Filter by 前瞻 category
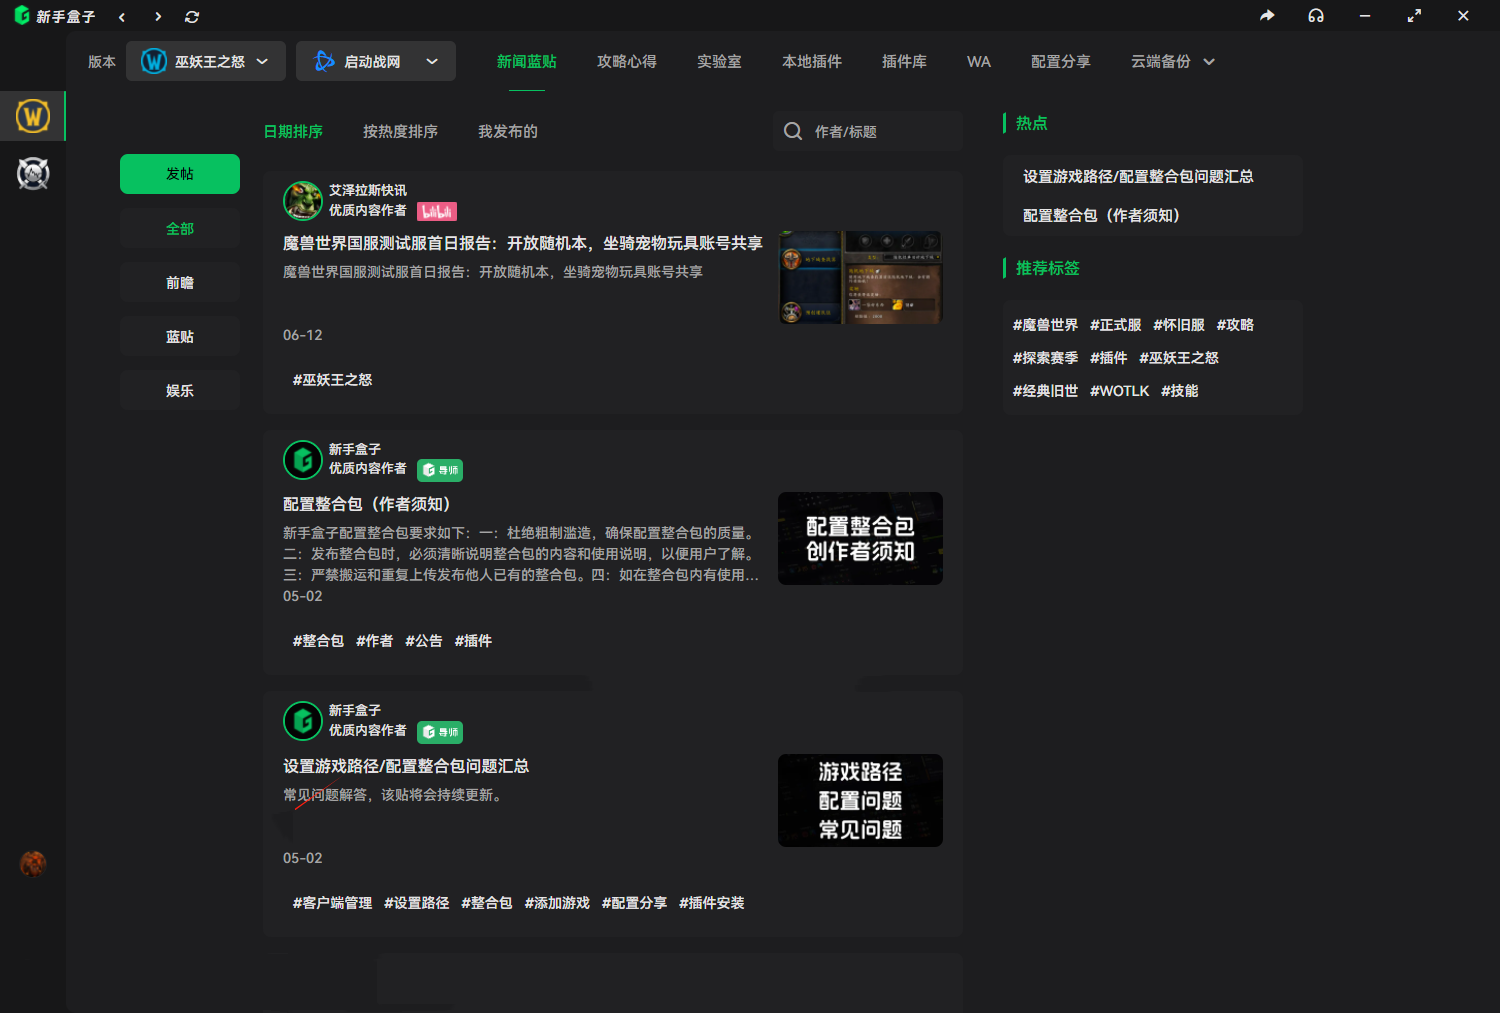Viewport: 1500px width, 1013px height. click(x=180, y=282)
